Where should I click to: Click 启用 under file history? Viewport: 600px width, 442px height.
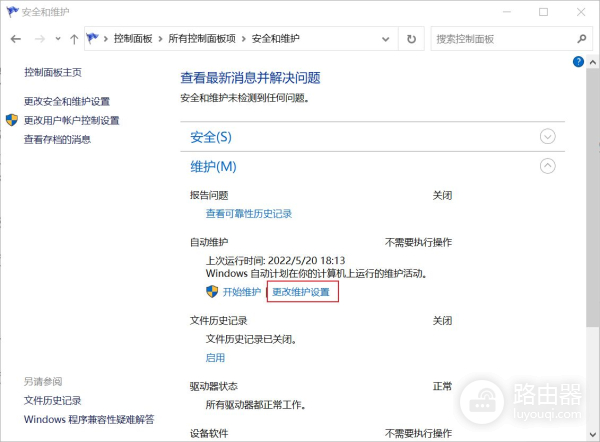(x=215, y=358)
